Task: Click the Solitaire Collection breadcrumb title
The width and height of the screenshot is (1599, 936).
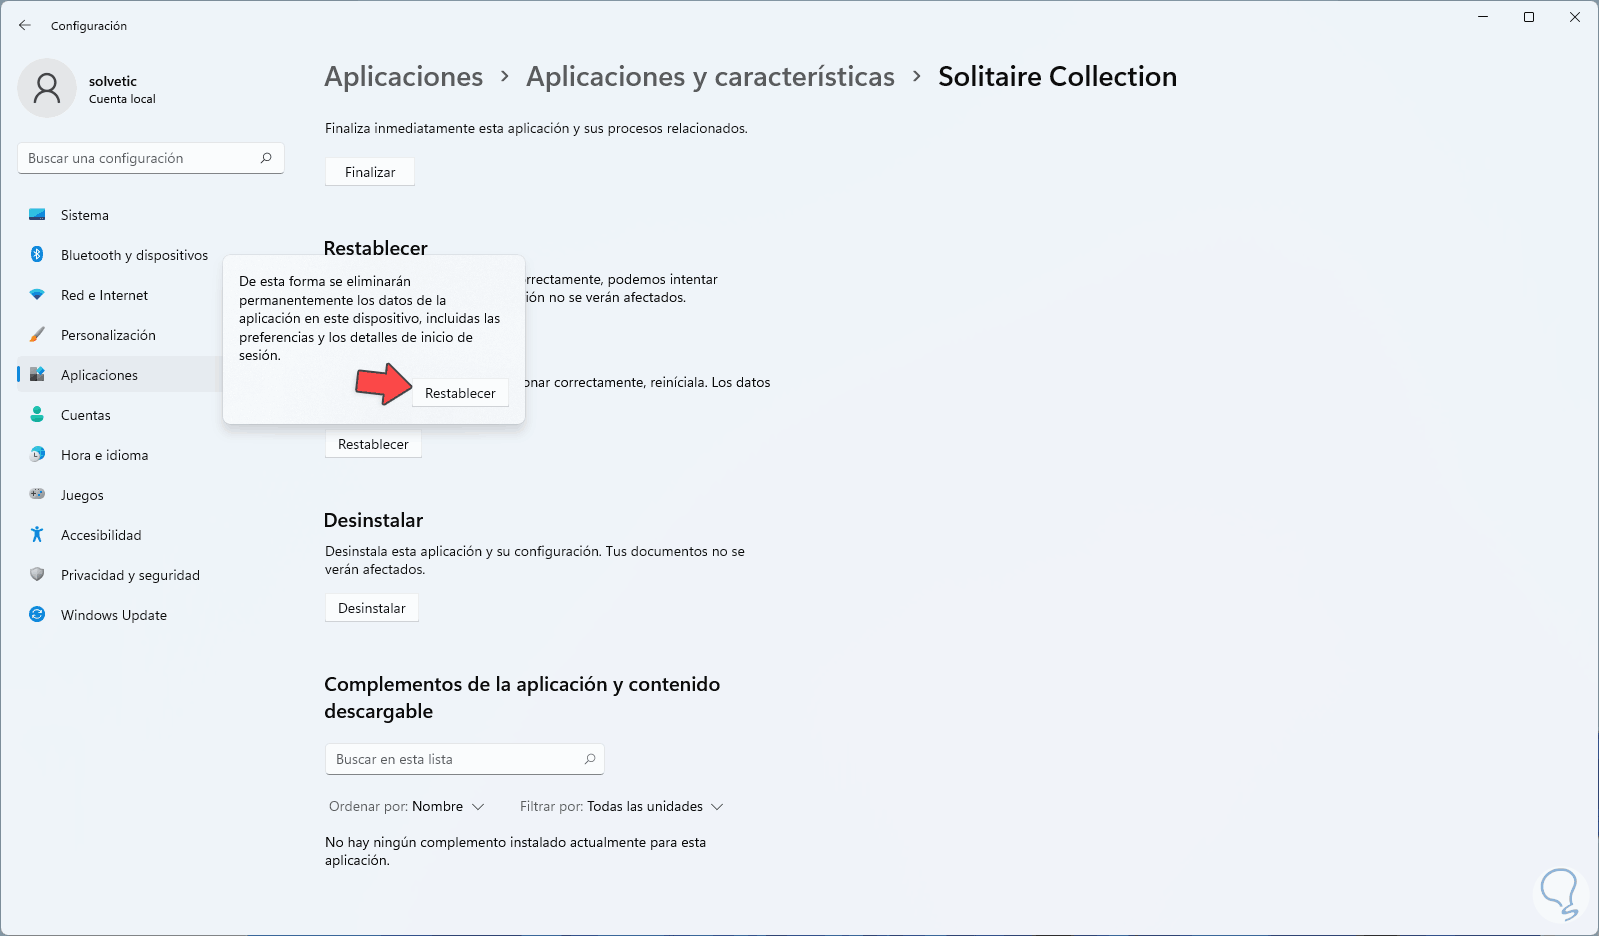Action: pos(1057,77)
